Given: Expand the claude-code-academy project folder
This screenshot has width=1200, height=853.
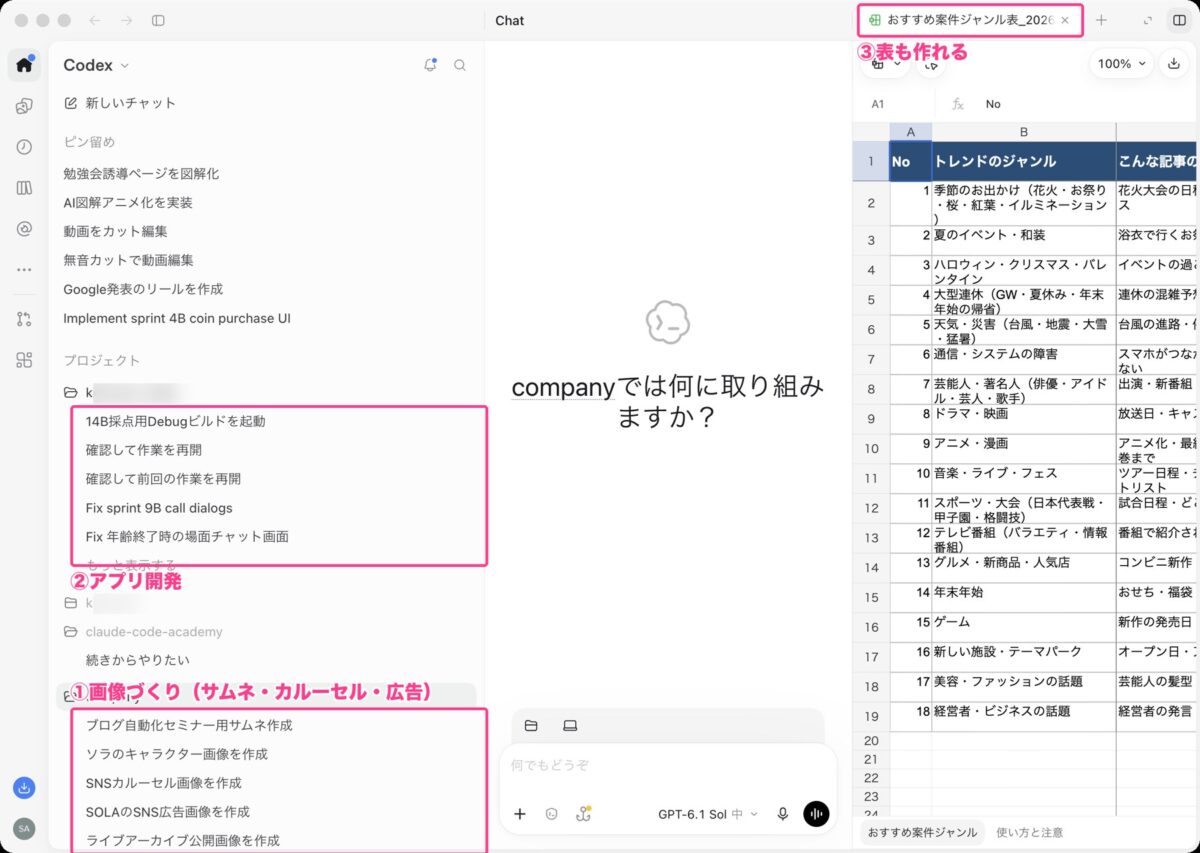Looking at the screenshot, I should pyautogui.click(x=143, y=632).
